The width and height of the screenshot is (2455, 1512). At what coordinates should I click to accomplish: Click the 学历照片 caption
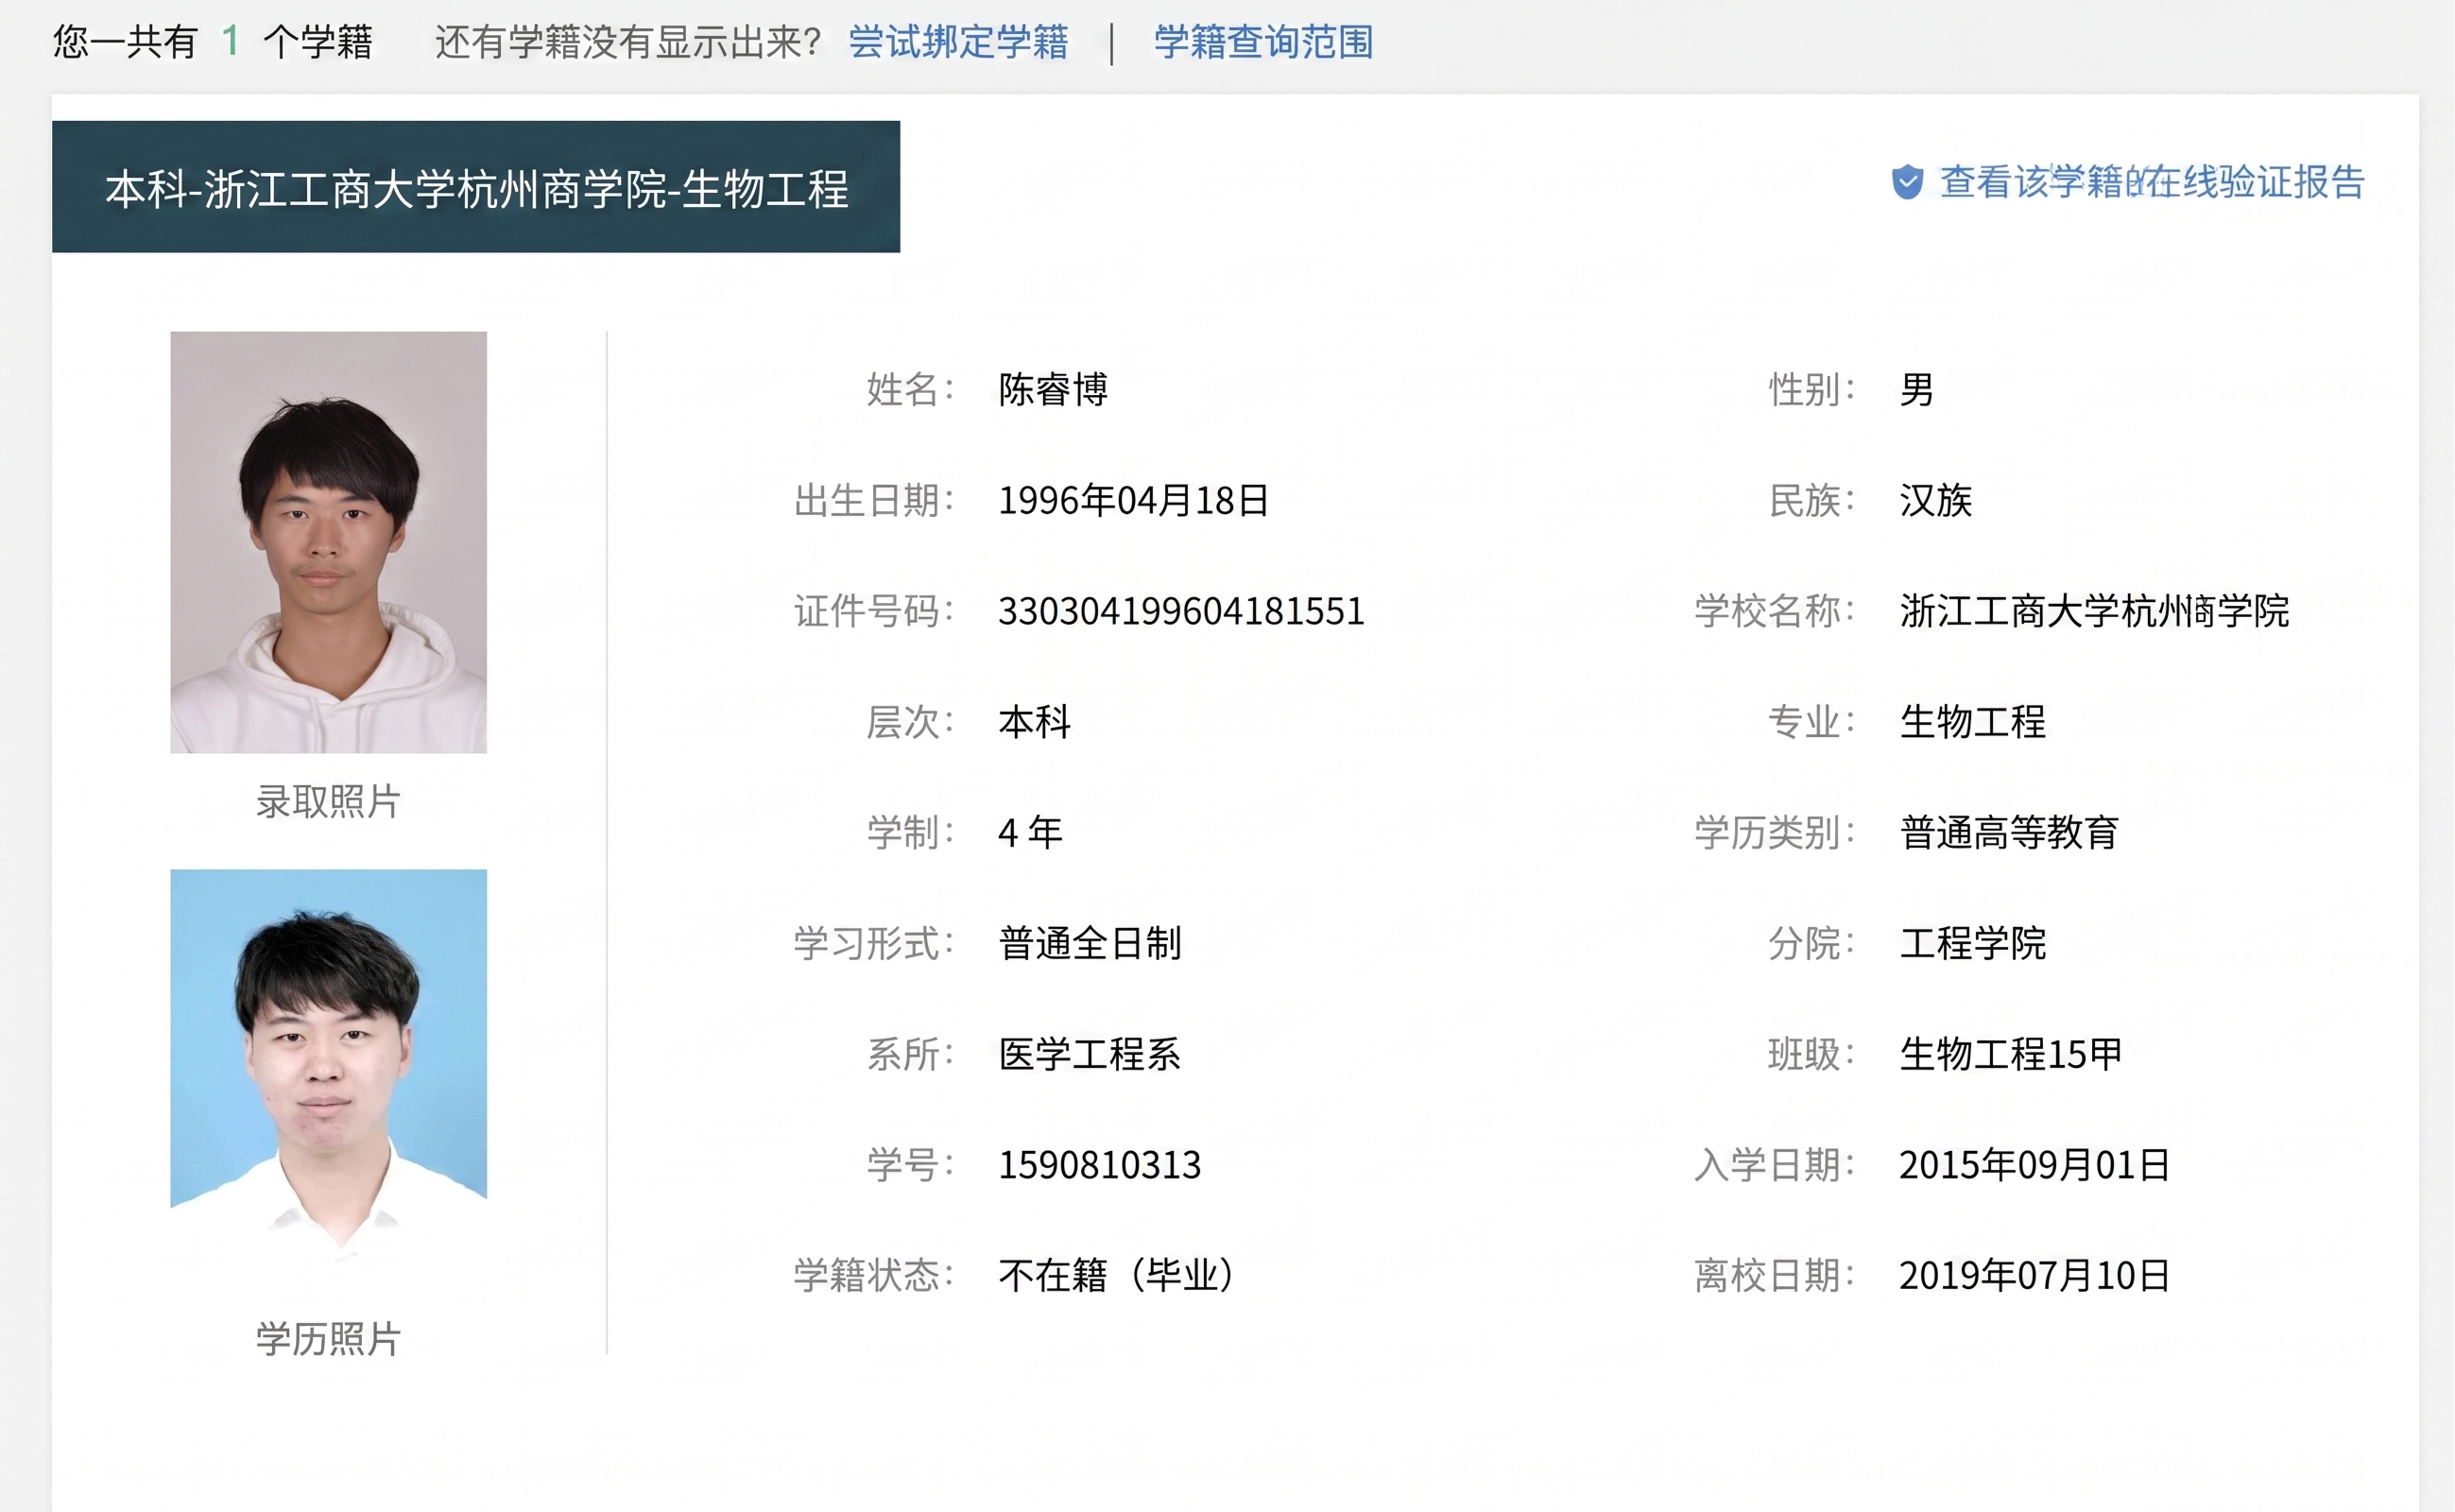328,1339
